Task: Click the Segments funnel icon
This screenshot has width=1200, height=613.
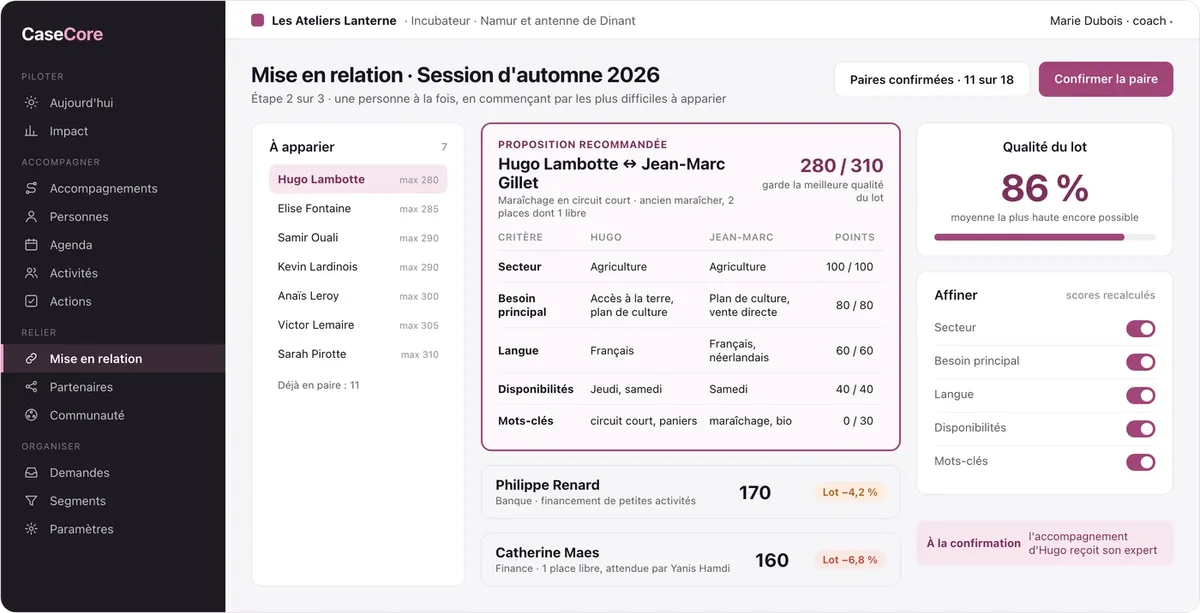Action: click(31, 501)
